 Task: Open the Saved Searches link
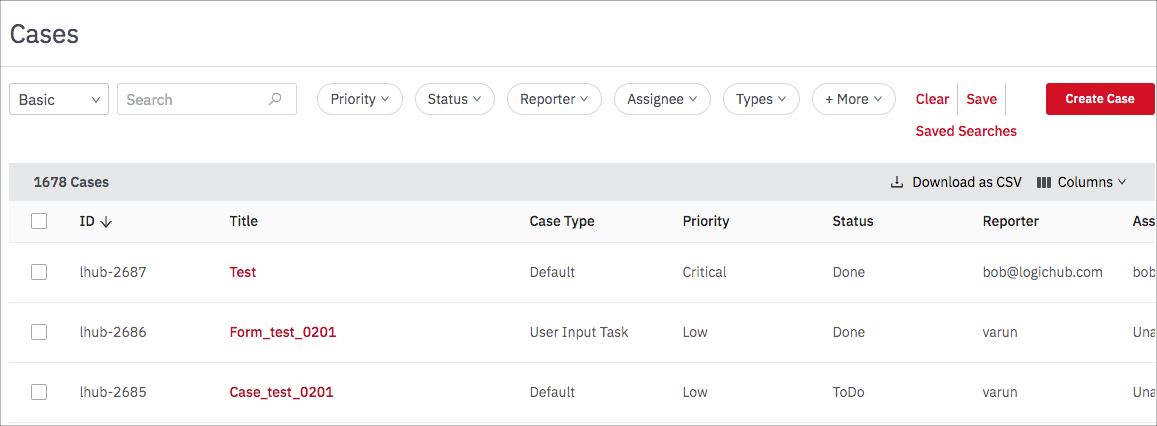(966, 131)
